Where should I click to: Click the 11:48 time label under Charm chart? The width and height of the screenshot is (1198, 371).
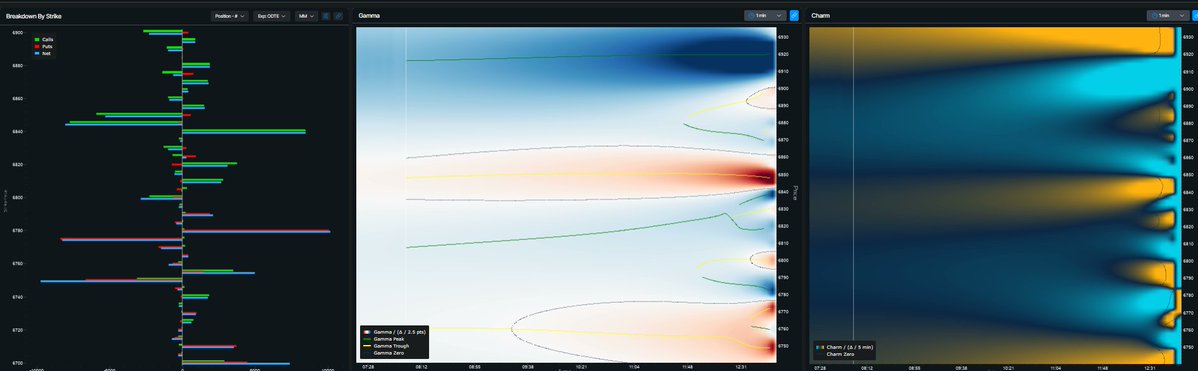click(x=1102, y=367)
